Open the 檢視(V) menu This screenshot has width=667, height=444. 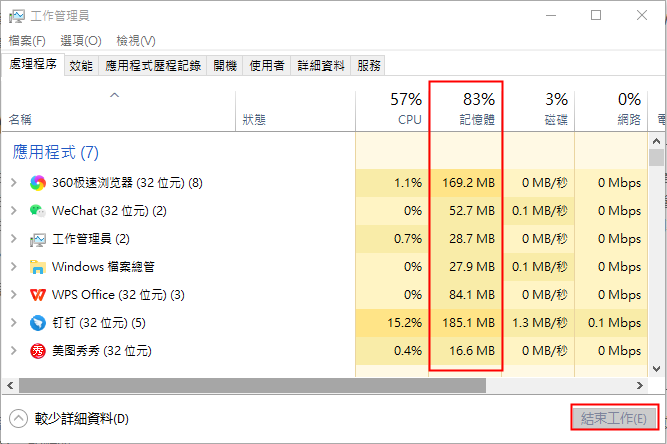[x=136, y=41]
